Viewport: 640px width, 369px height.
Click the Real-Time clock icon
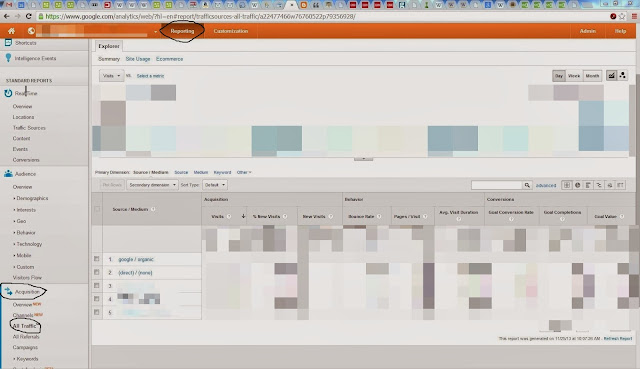(x=8, y=93)
